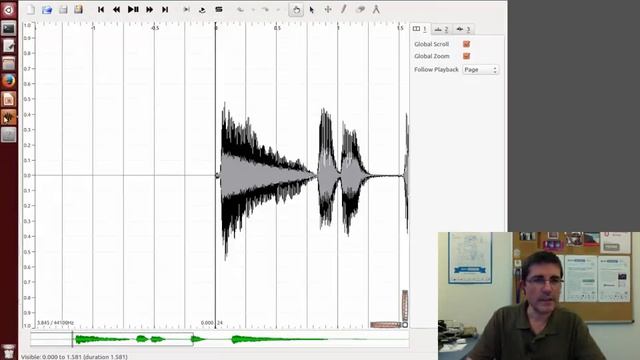
Task: Click the 'Global Scroll' label
Action: click(431, 44)
